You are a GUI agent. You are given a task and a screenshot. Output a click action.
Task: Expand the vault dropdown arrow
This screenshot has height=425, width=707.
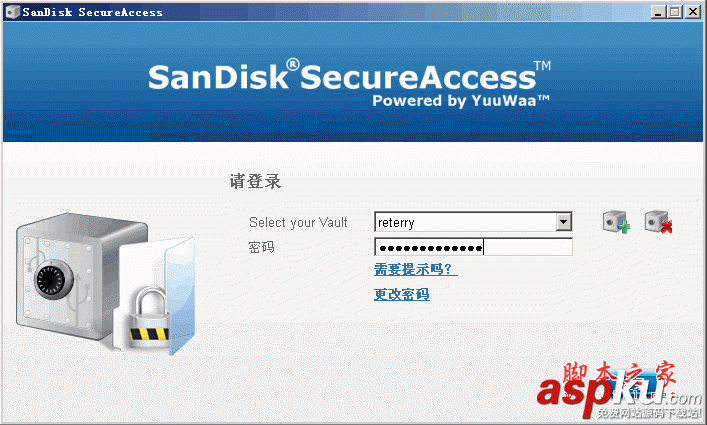point(564,222)
